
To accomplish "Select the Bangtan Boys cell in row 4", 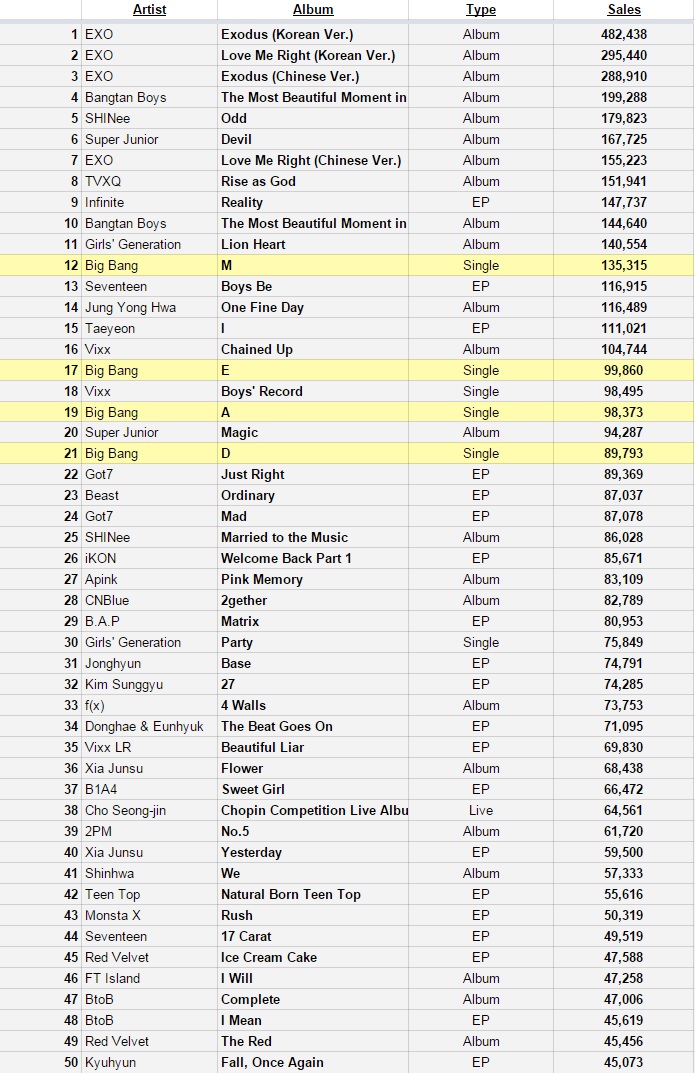I will 149,97.
